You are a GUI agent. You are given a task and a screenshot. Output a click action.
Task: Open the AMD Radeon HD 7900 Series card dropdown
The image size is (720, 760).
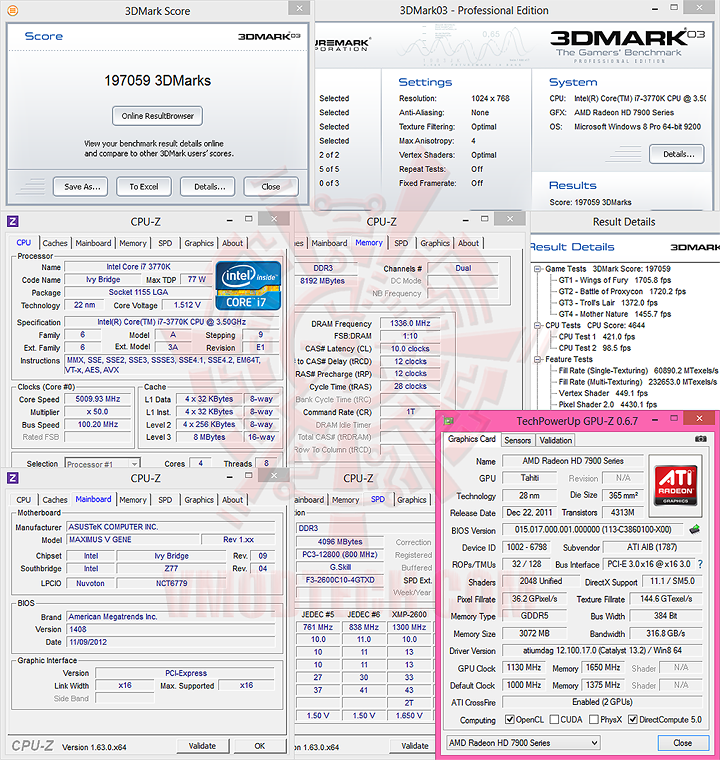coord(523,743)
